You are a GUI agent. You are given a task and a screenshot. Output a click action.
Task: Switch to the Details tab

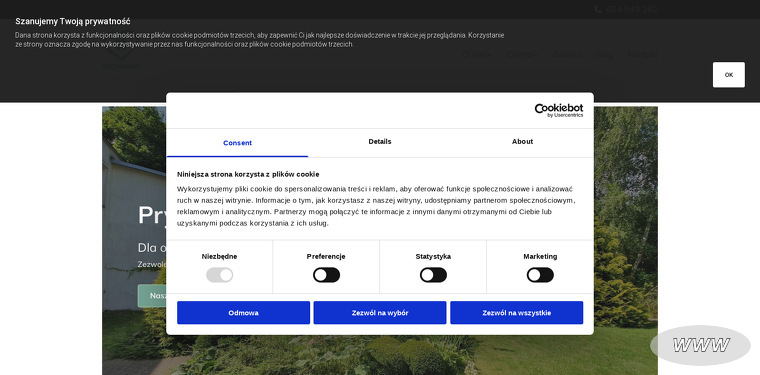[380, 141]
